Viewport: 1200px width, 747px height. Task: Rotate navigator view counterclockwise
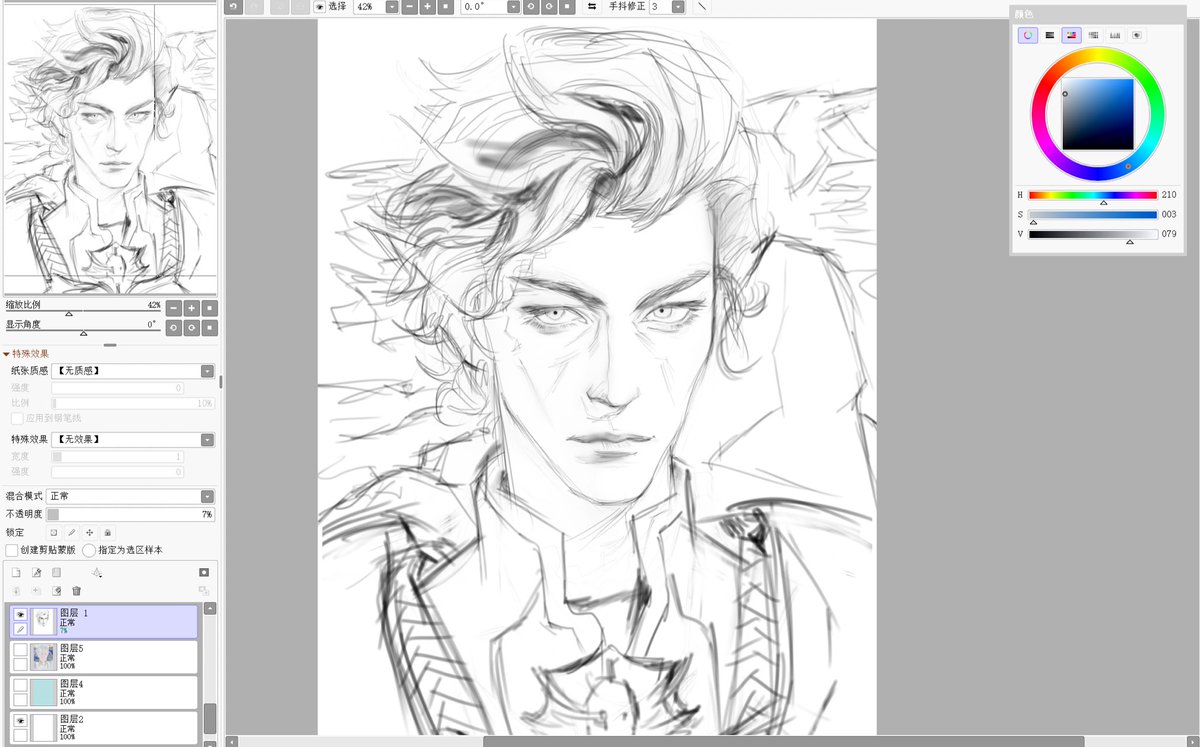173,328
